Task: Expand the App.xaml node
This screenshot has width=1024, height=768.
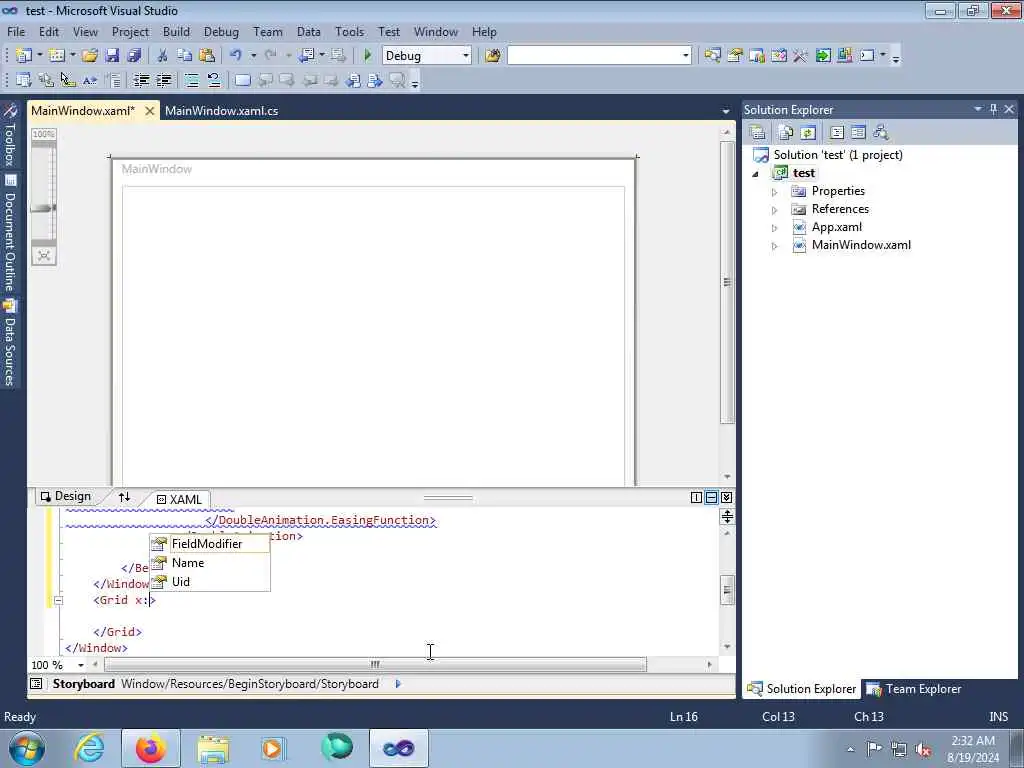Action: (775, 228)
